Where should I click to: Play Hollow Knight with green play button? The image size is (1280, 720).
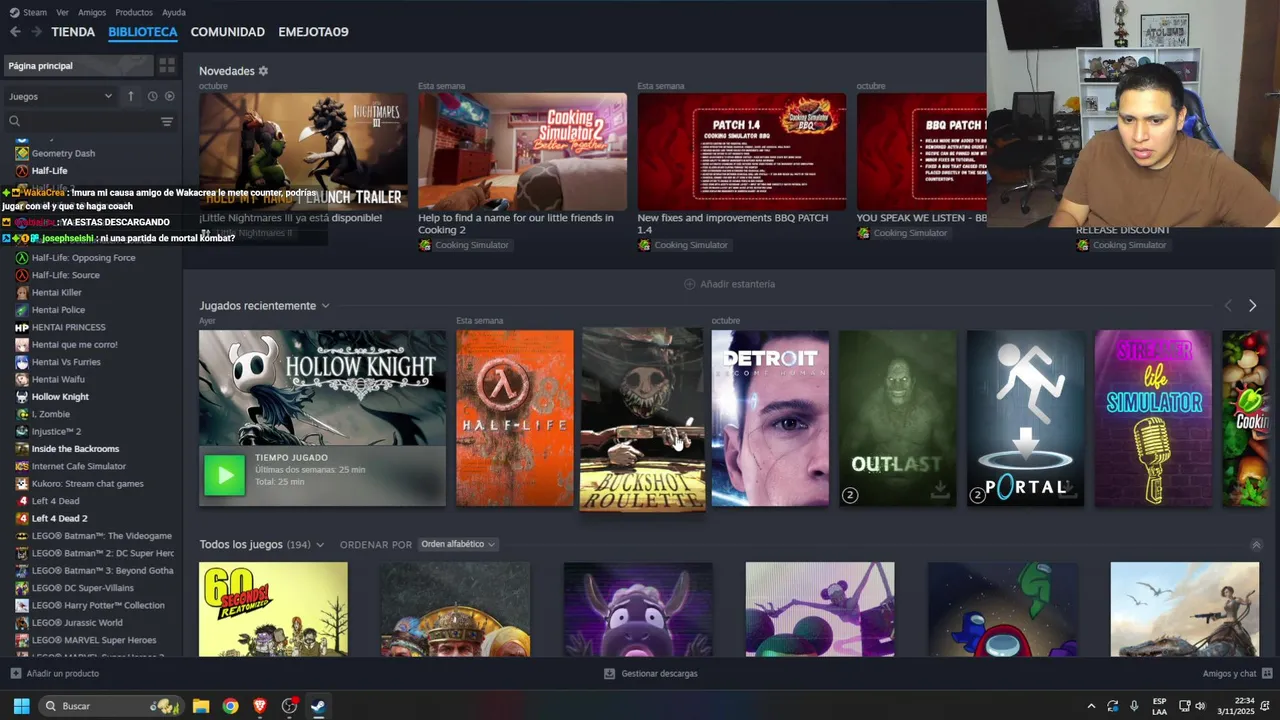pyautogui.click(x=224, y=475)
